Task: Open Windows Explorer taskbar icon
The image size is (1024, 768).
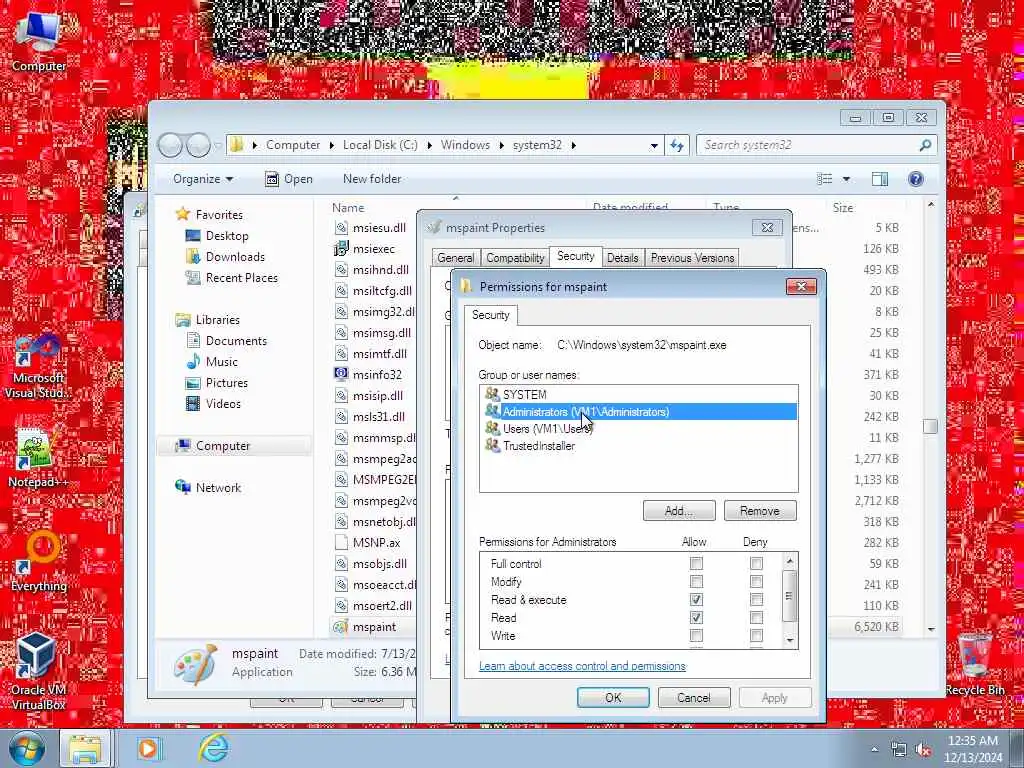Action: tap(86, 748)
